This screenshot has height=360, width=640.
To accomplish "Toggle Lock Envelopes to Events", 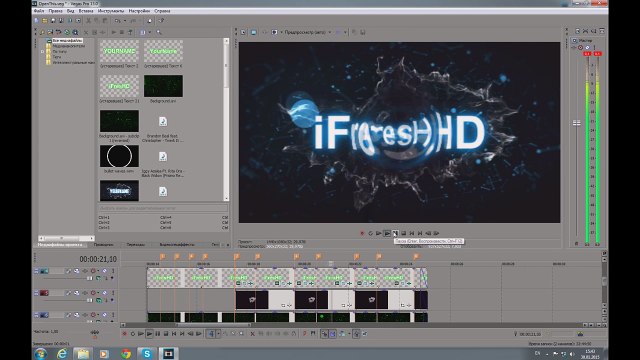I will (356, 334).
